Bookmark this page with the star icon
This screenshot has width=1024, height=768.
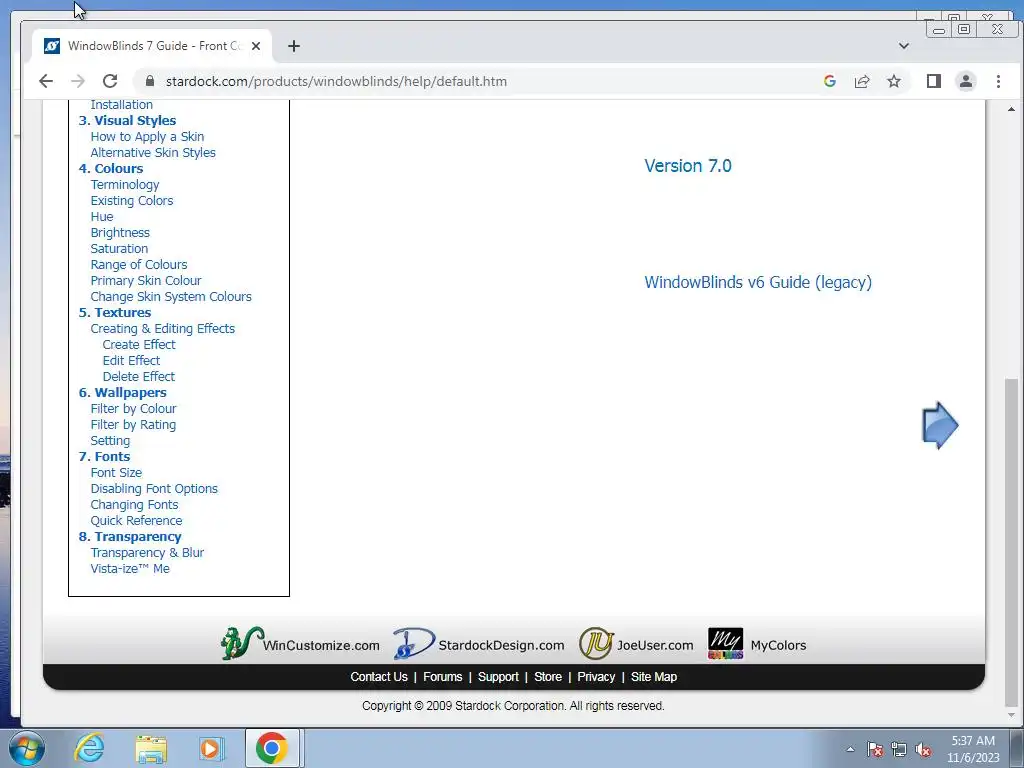894,81
